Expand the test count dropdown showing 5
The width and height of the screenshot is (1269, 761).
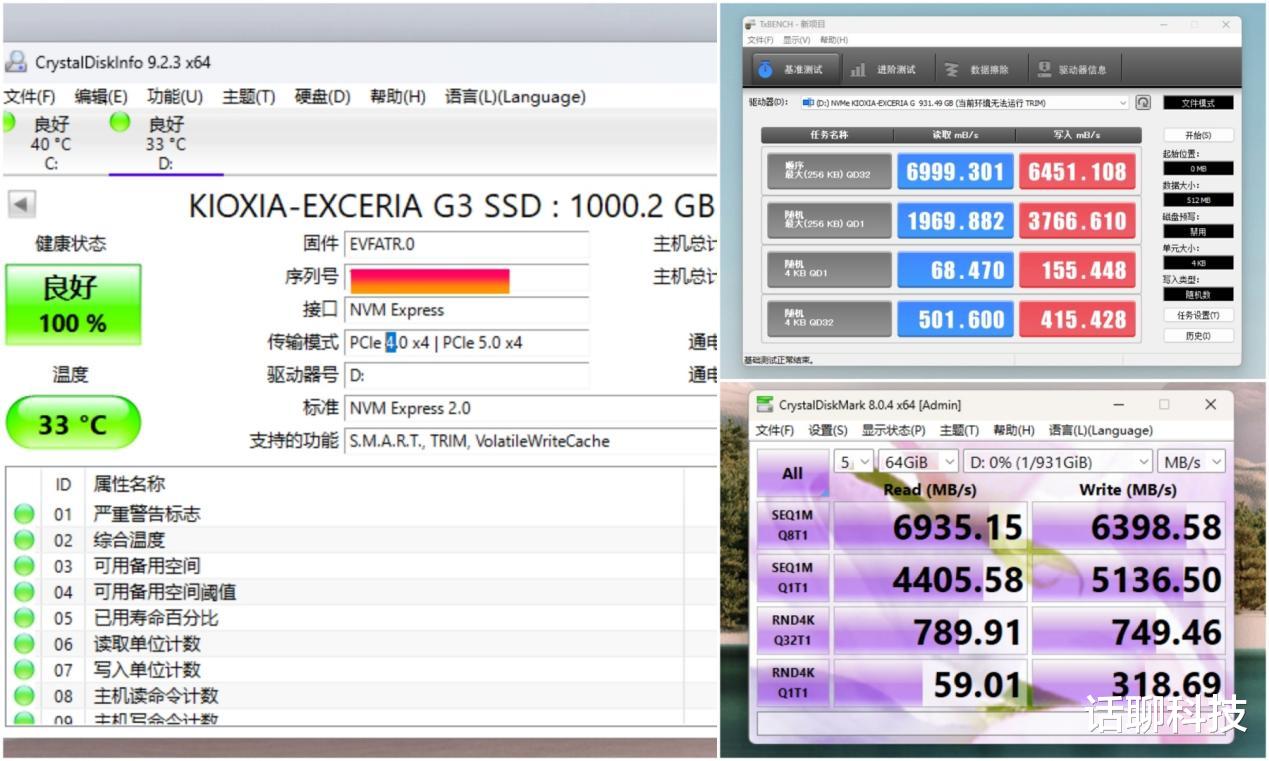coord(854,462)
